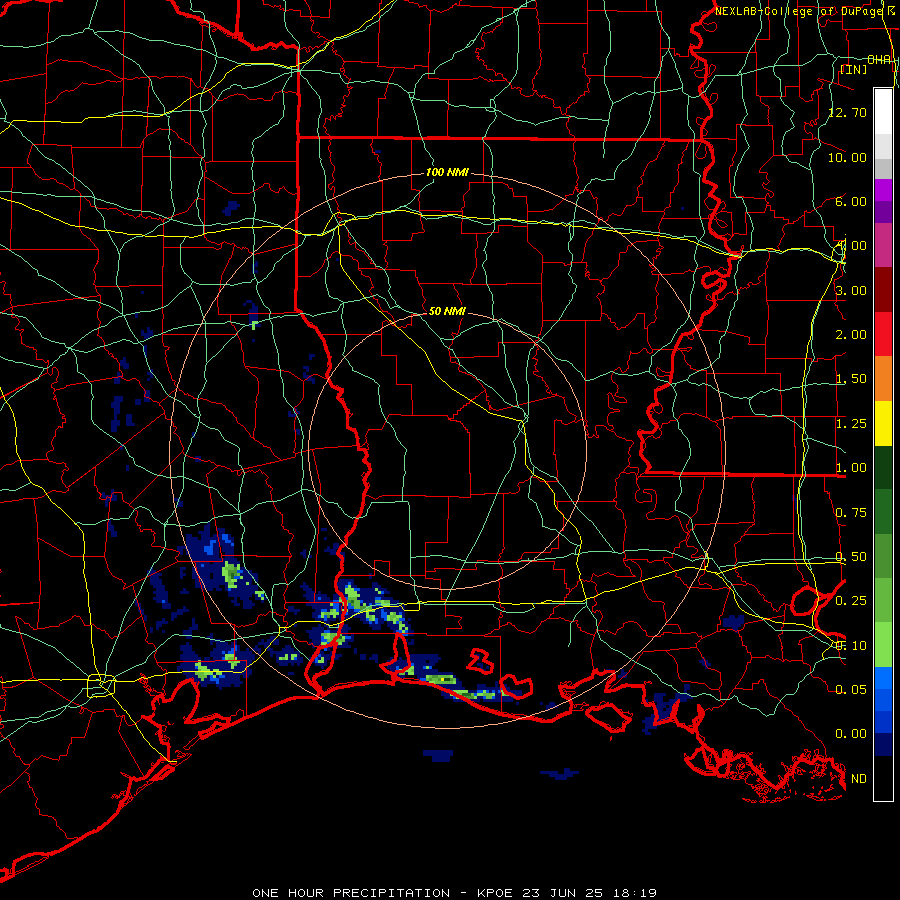
Task: Select the bright magenta legend swatch
Action: click(883, 190)
